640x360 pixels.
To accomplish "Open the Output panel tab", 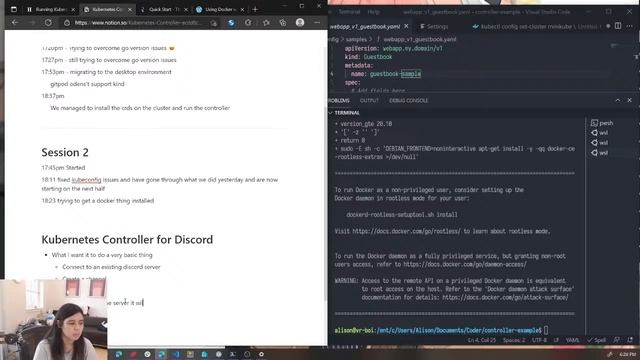I will (369, 100).
